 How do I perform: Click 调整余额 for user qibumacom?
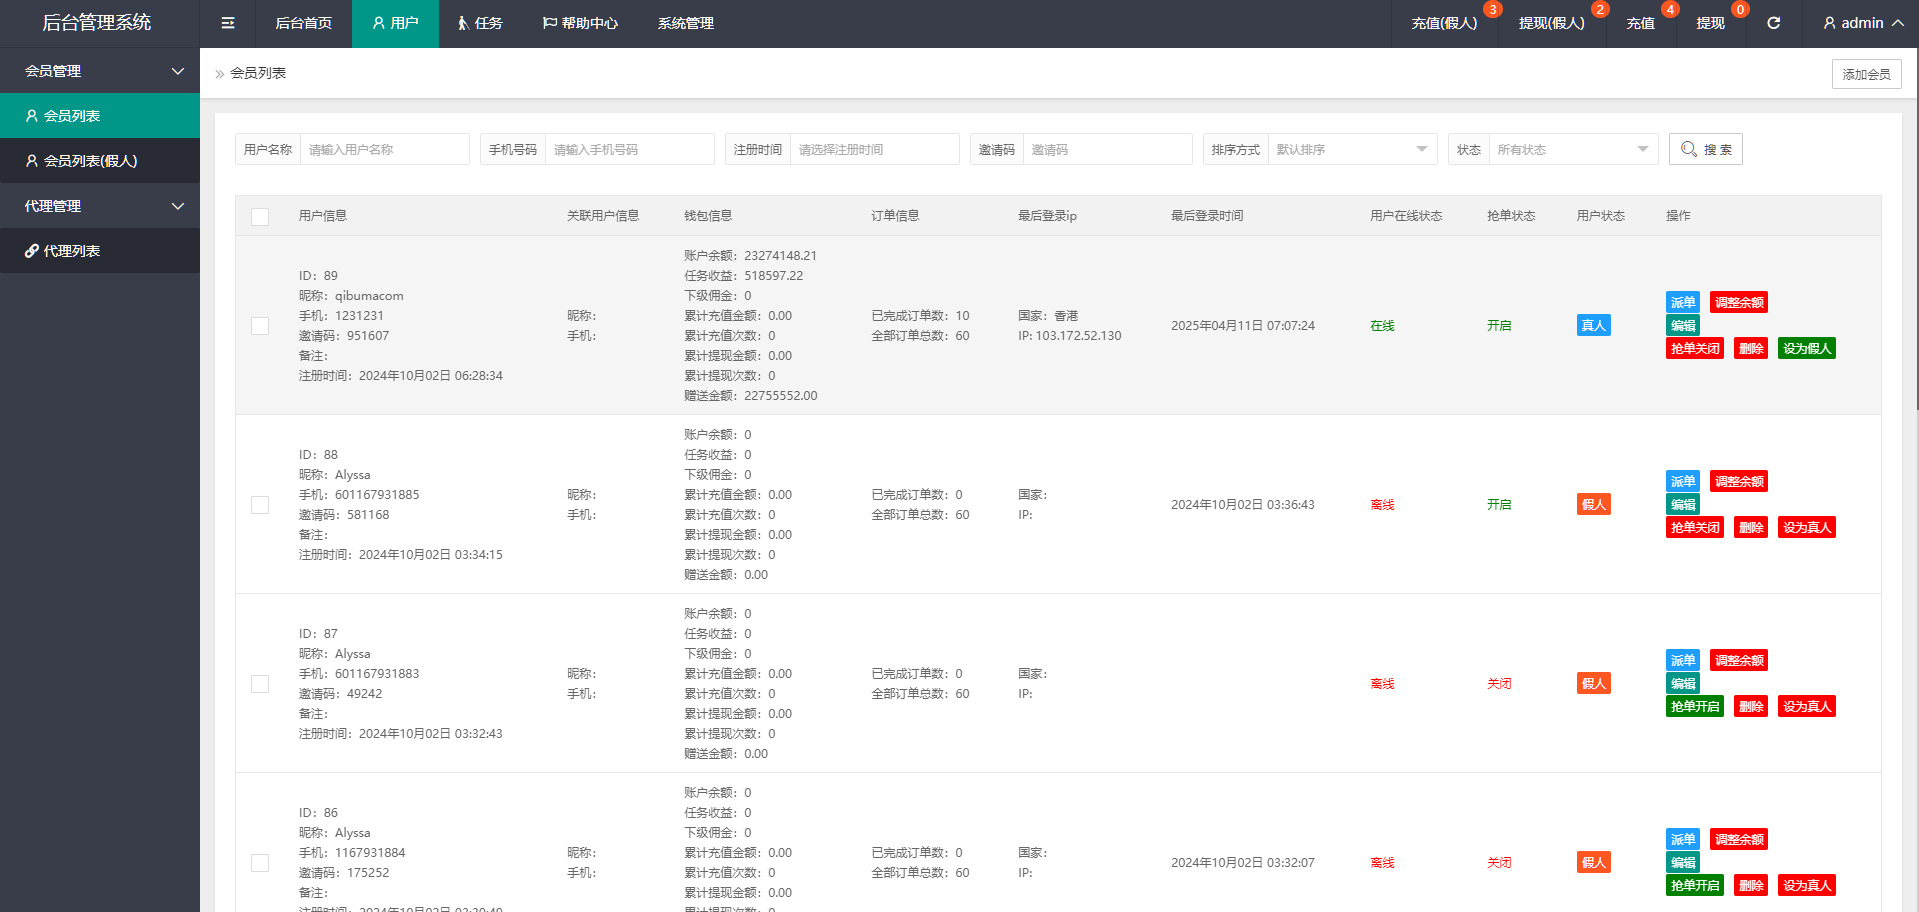click(x=1738, y=302)
